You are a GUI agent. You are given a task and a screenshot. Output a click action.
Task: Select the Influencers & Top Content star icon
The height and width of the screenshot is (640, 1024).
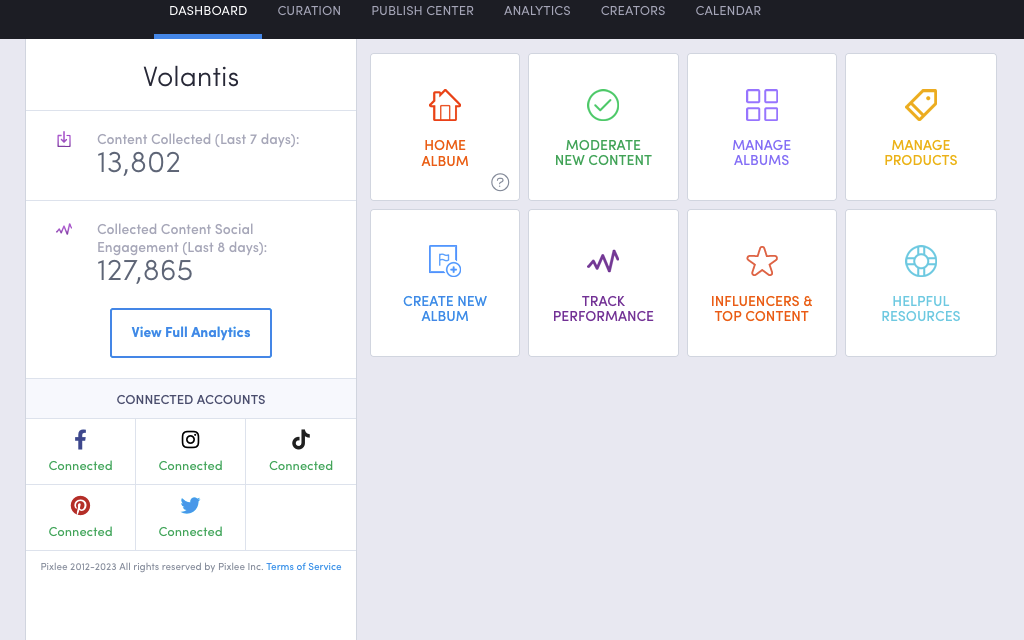point(761,262)
